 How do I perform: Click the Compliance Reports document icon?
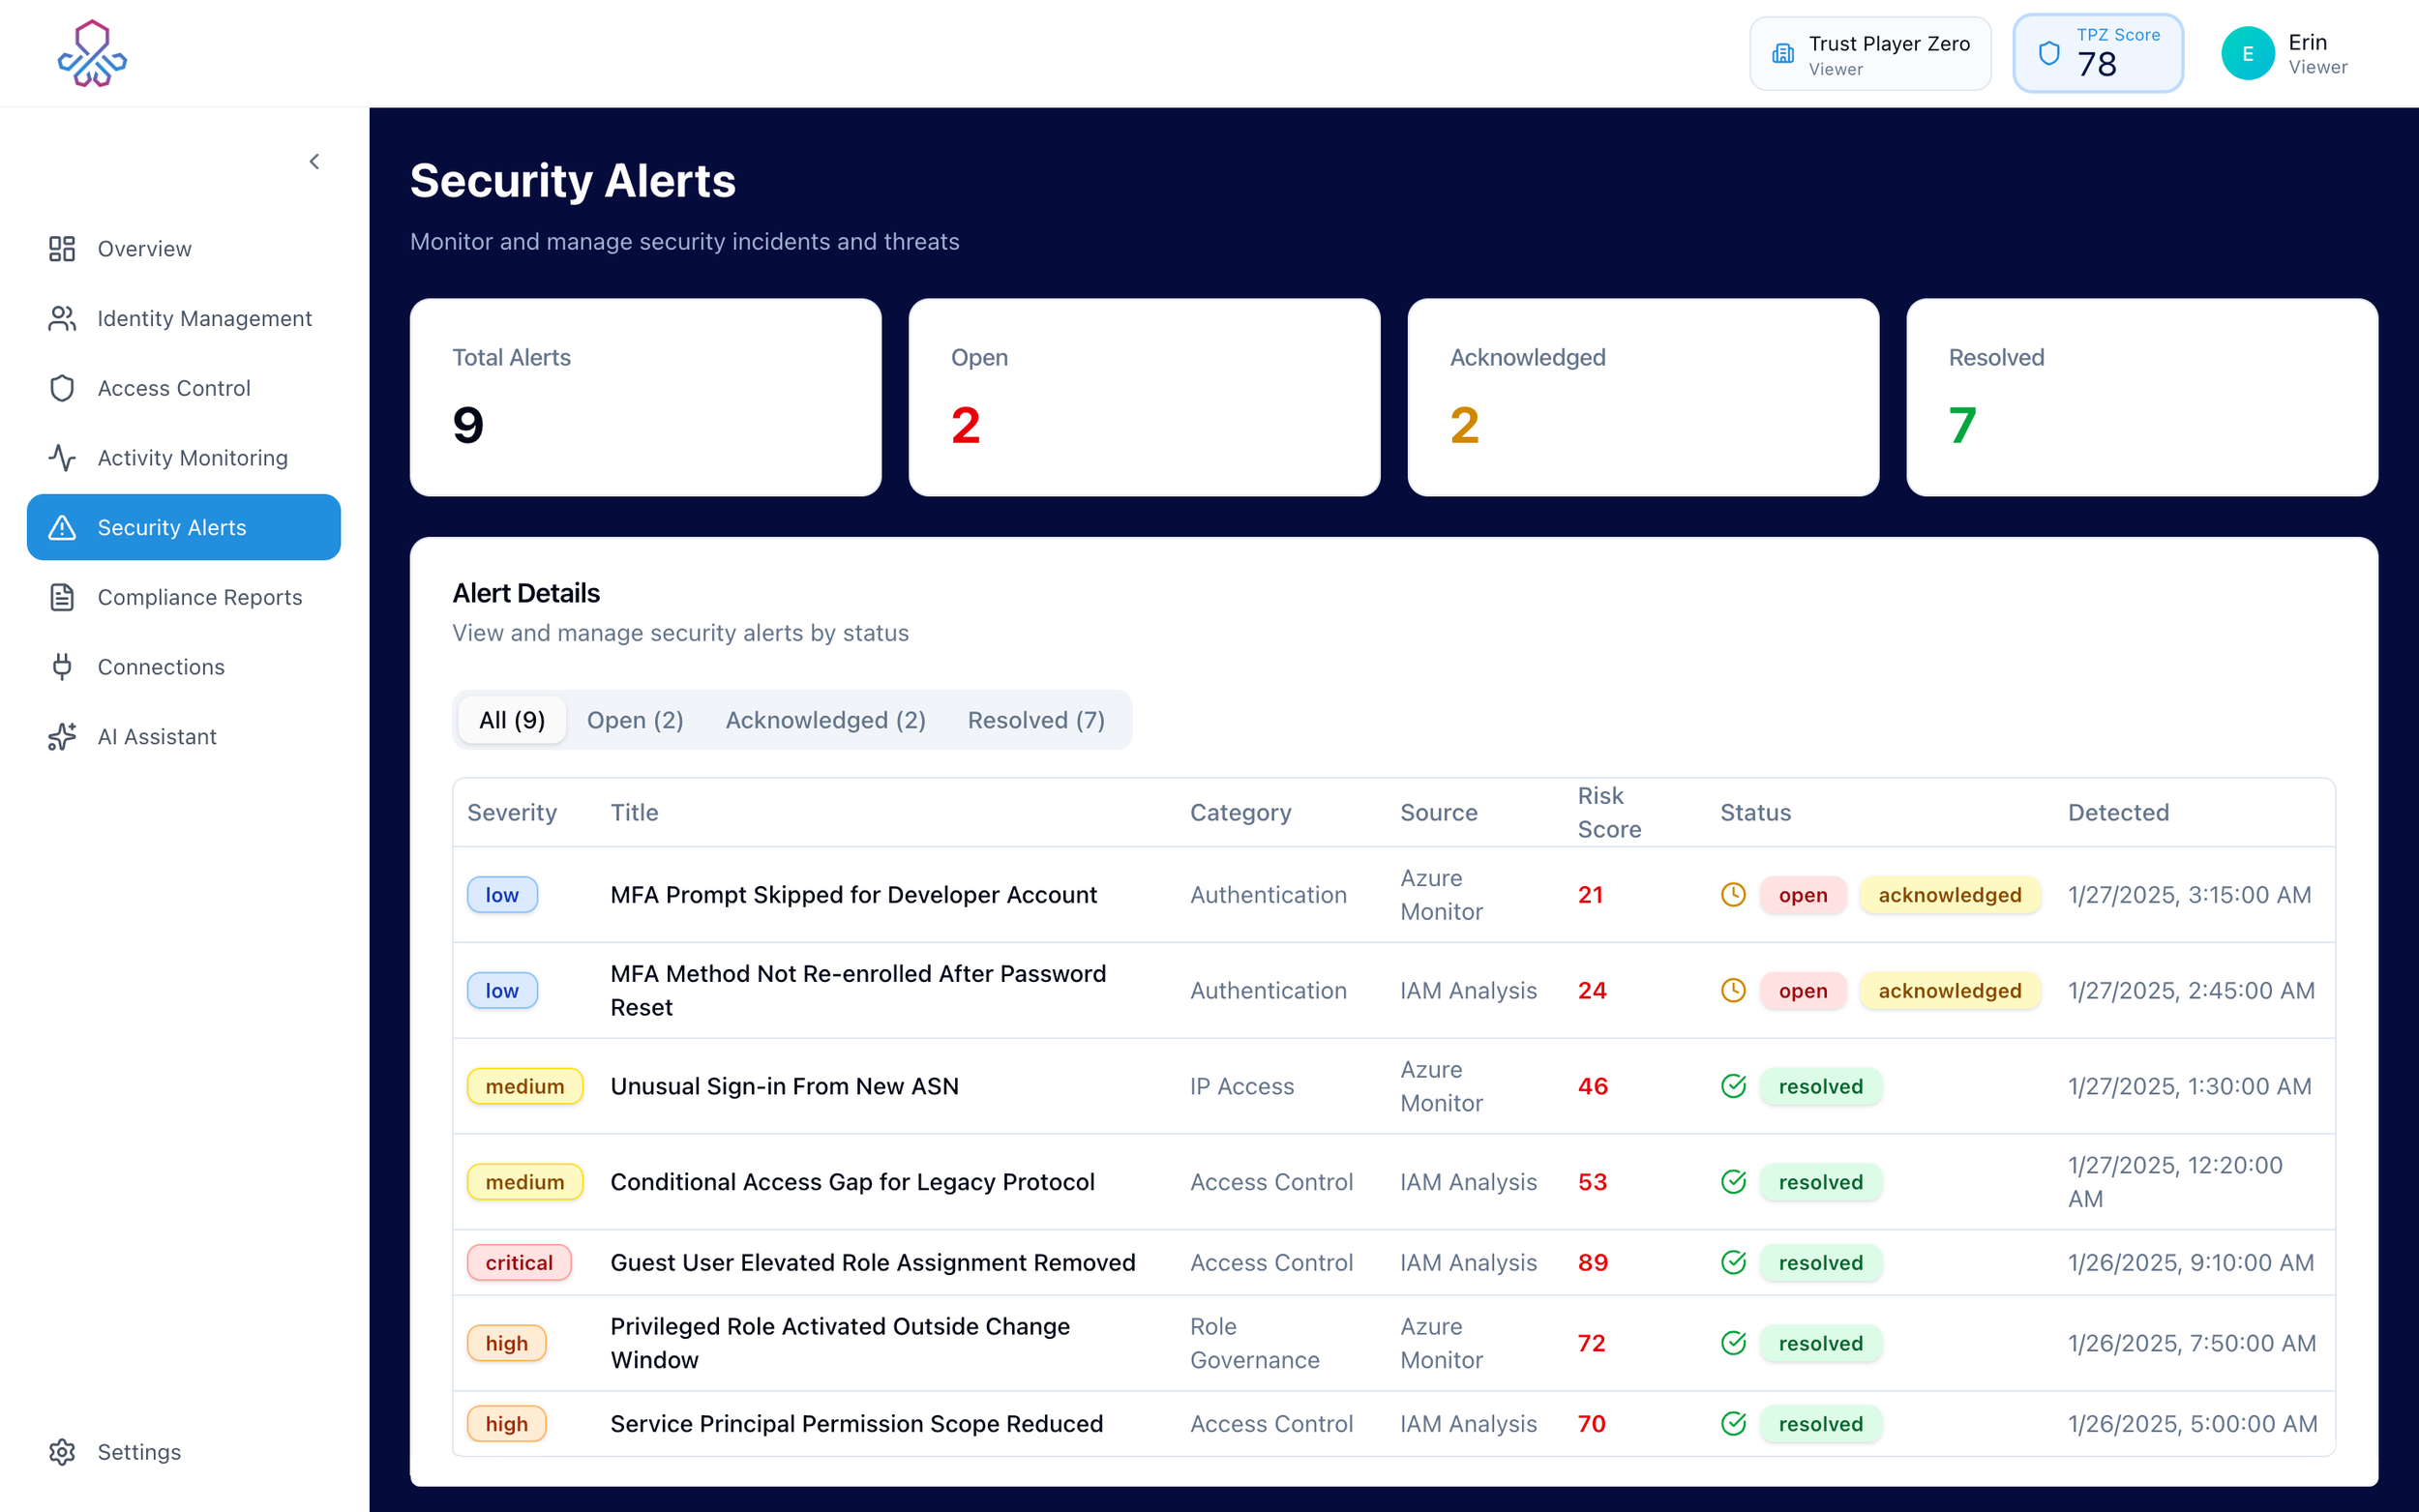[62, 597]
